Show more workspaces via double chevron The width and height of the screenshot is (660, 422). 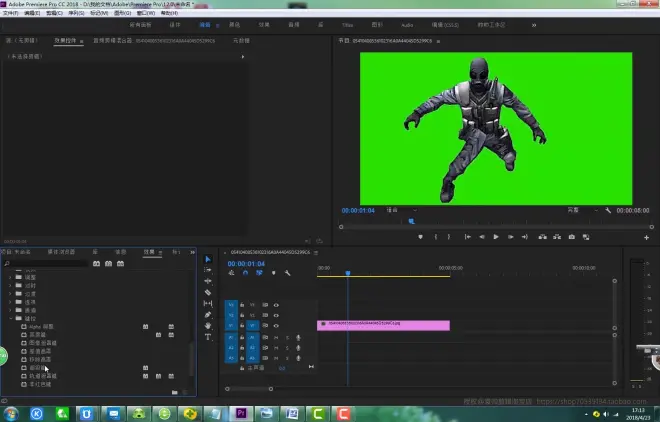coord(534,25)
